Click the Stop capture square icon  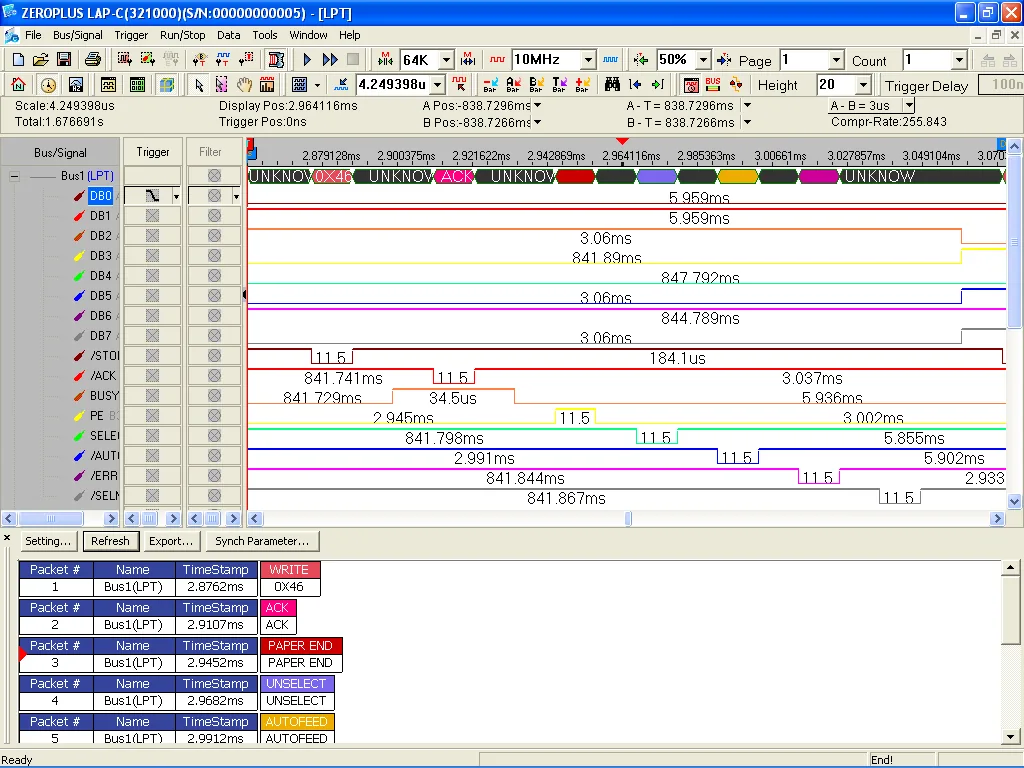pos(353,60)
